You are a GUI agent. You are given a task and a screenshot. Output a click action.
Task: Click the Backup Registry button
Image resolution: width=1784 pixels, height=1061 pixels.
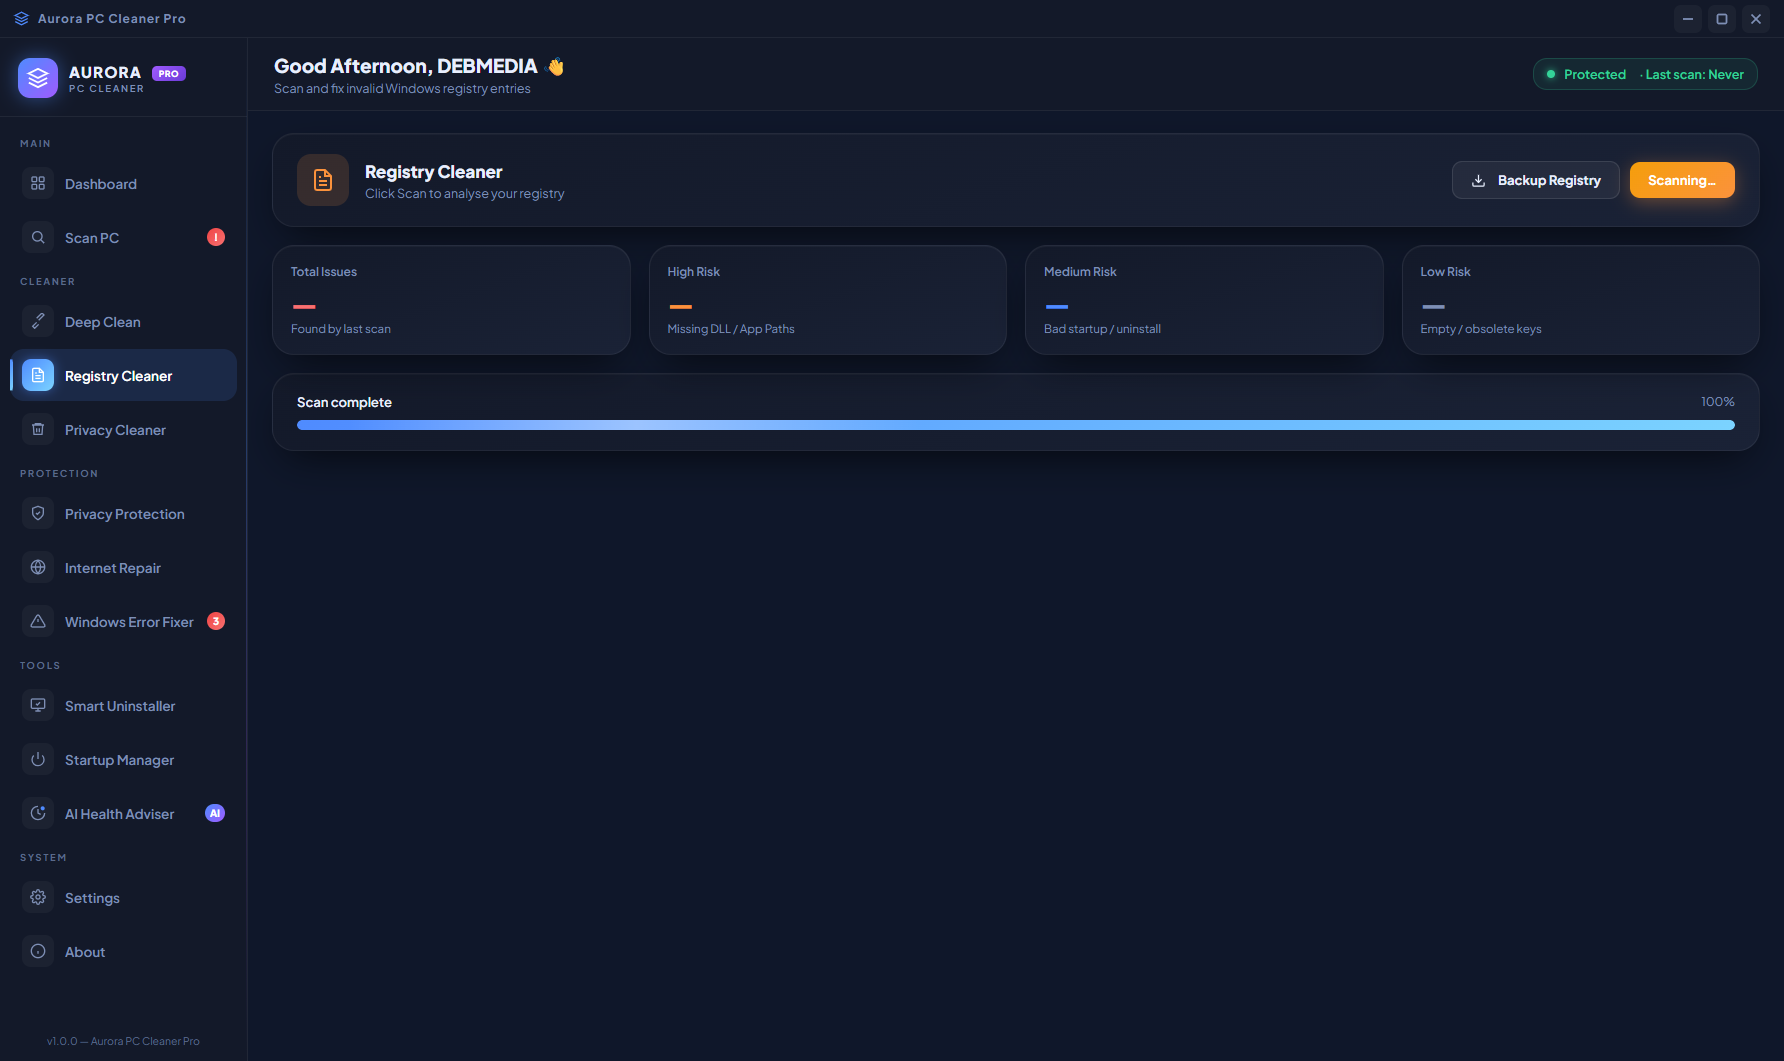point(1536,180)
